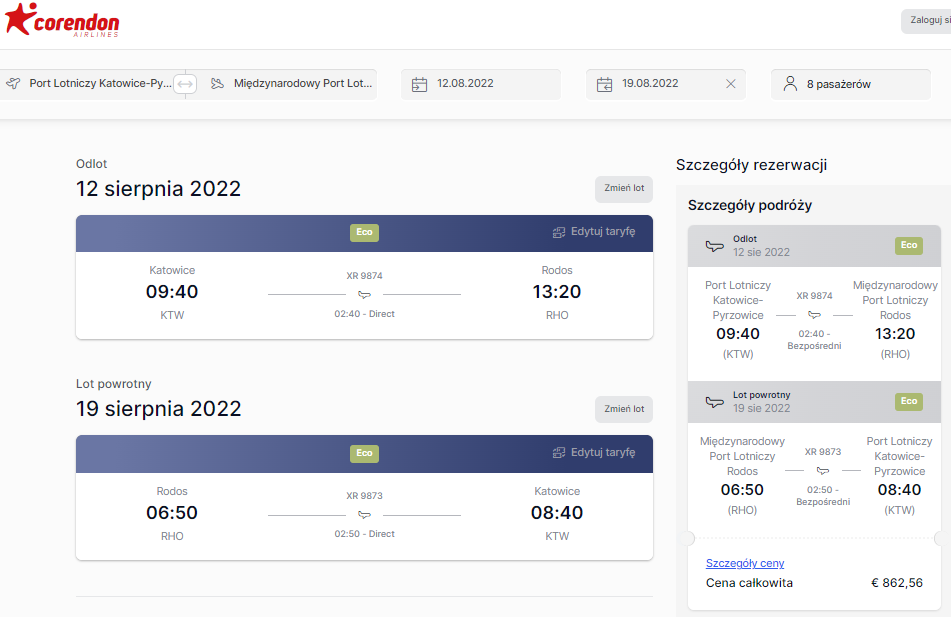The image size is (951, 617).
Task: Click Eco badge in Lot powrotny summary
Action: (x=909, y=401)
